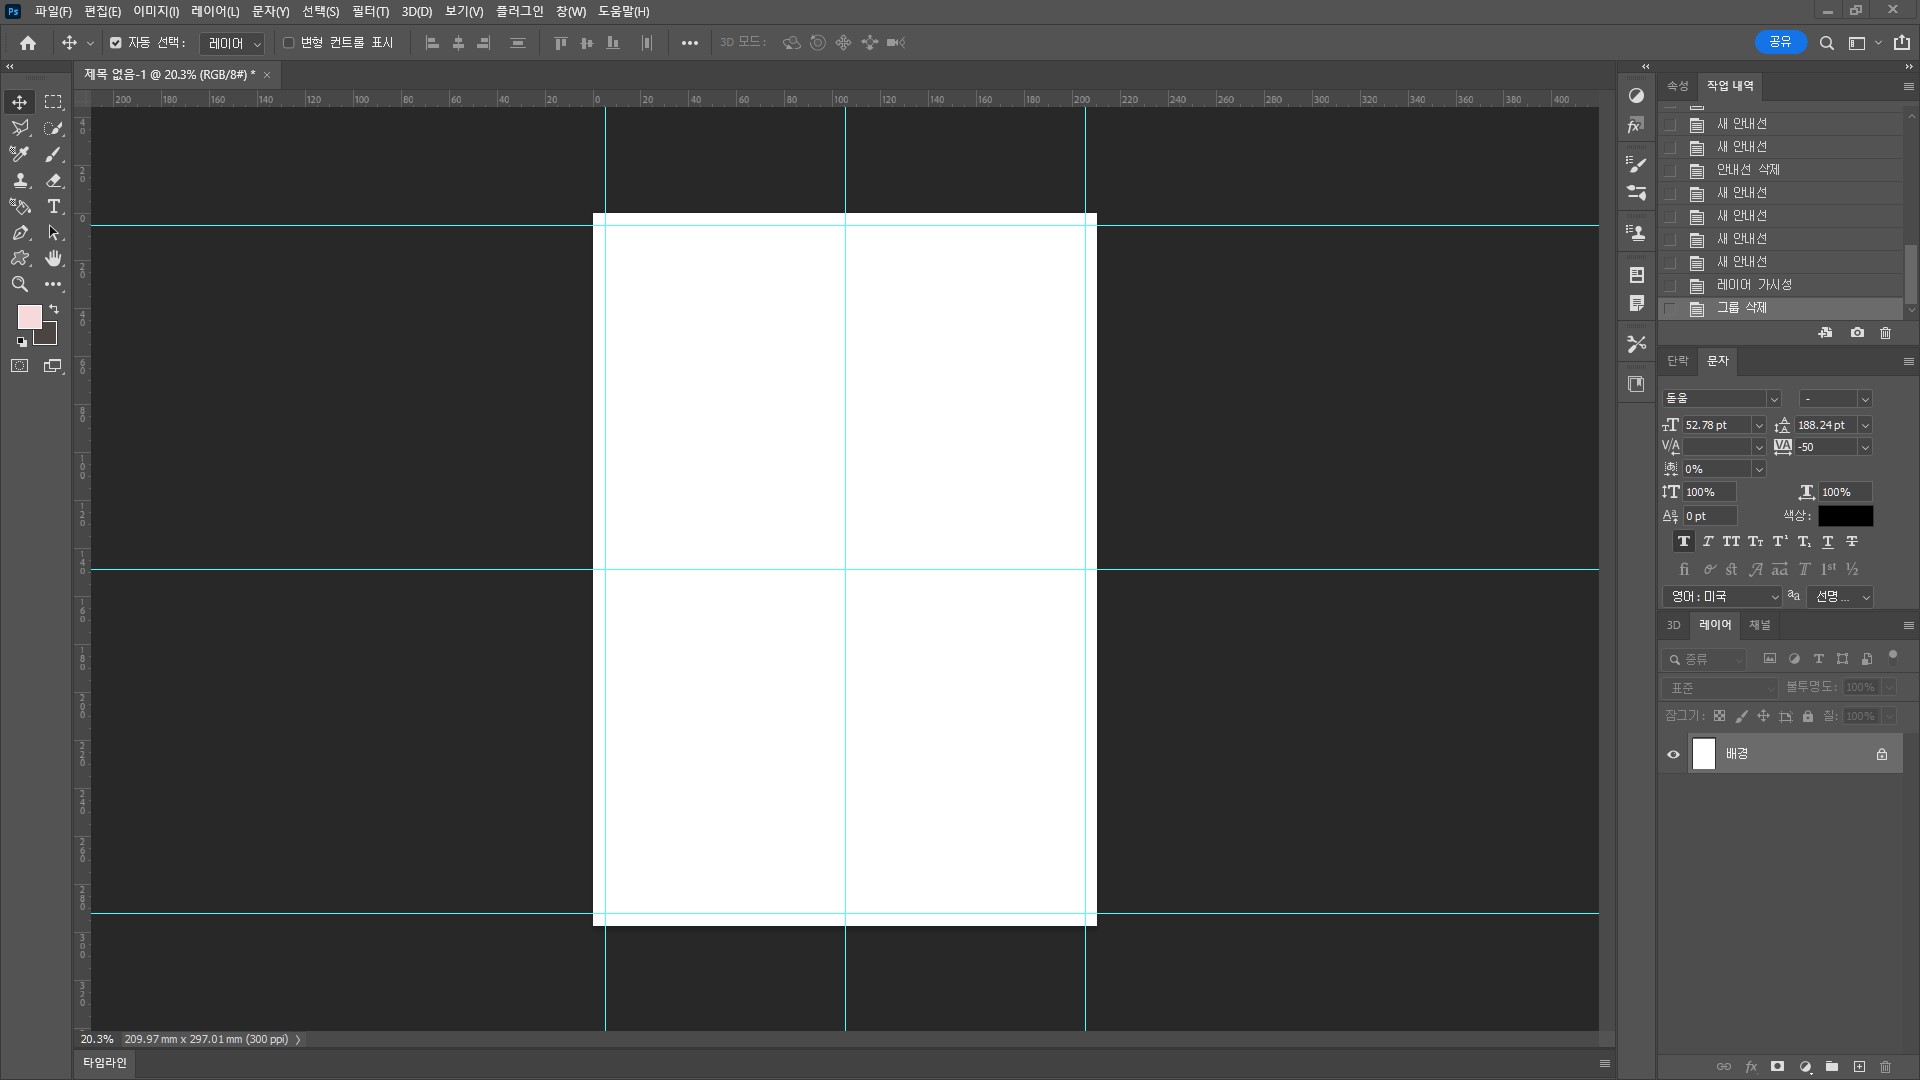This screenshot has width=1920, height=1080.
Task: Expand the font family 돋움 dropdown
Action: [x=1773, y=399]
